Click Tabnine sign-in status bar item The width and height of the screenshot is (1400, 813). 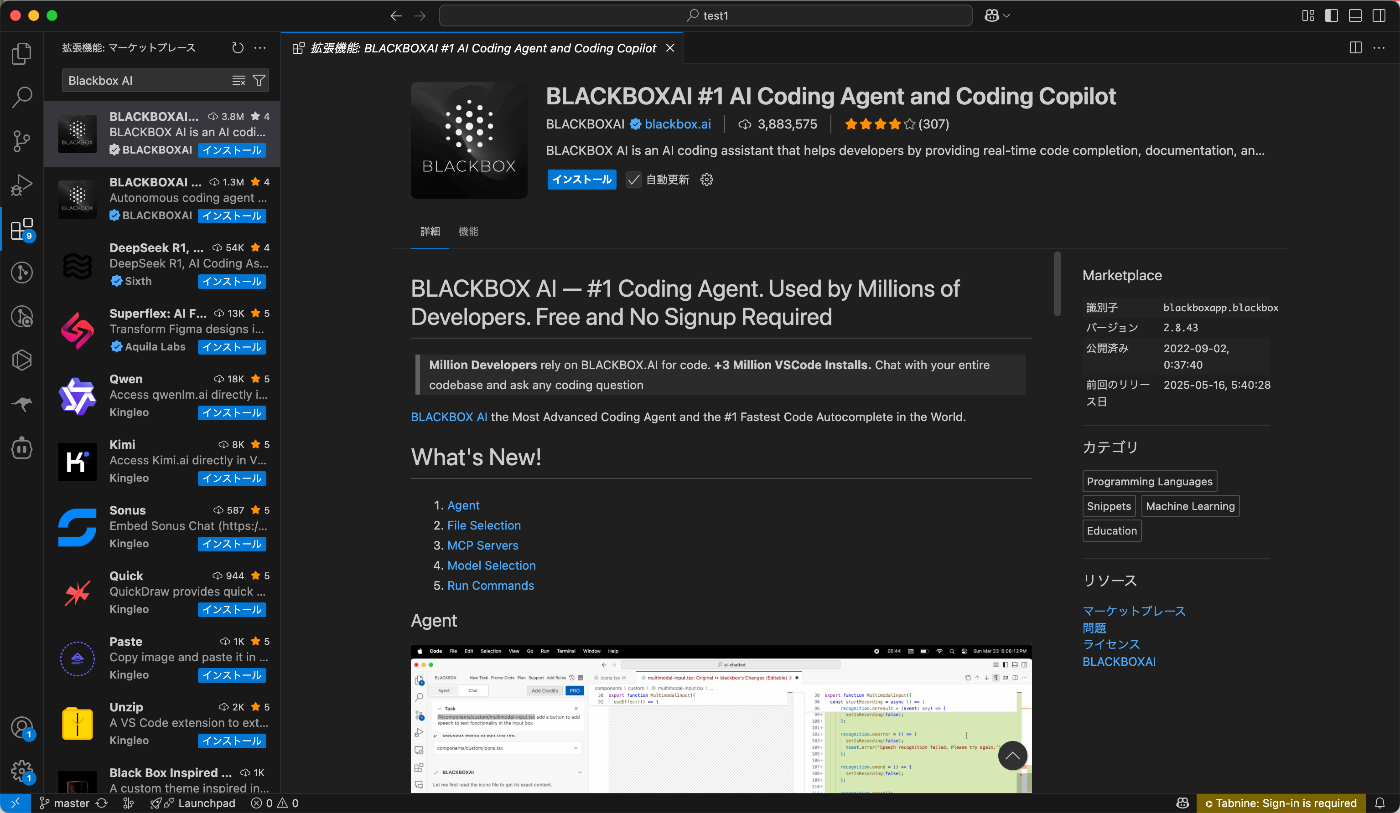click(x=1280, y=803)
